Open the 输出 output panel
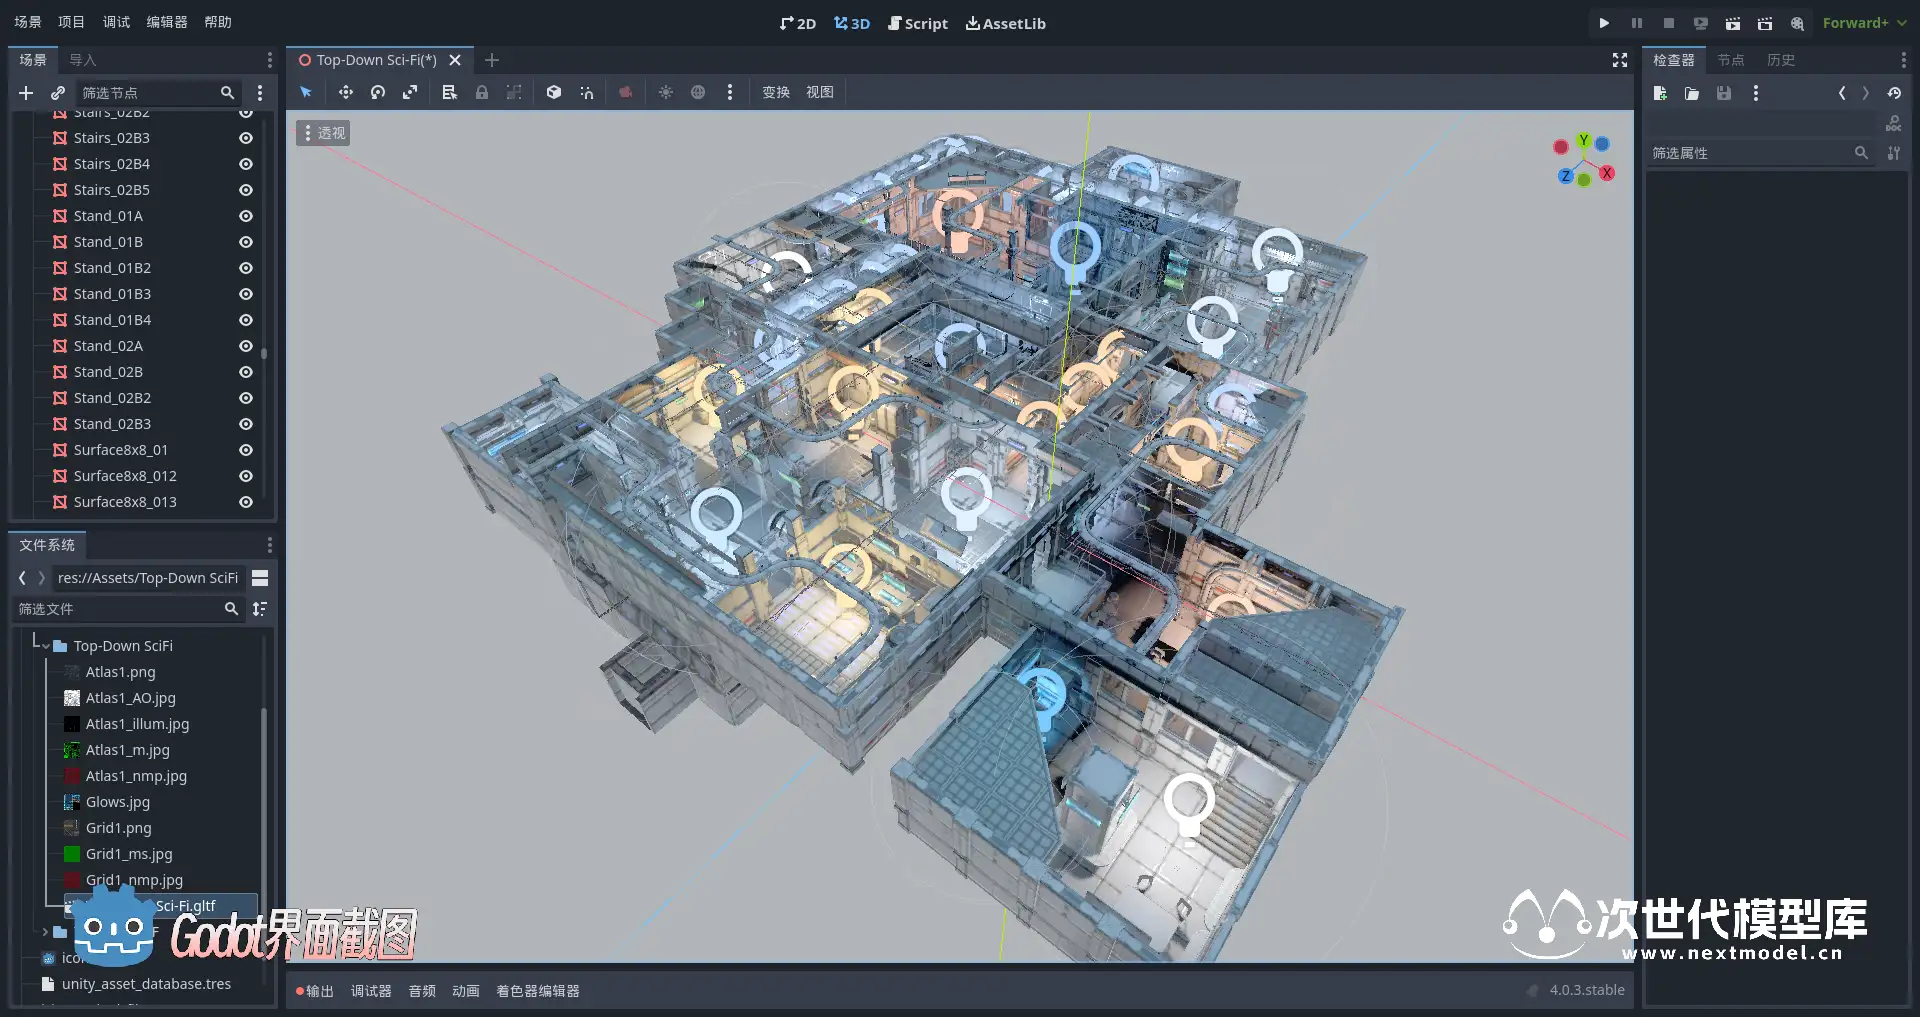The height and width of the screenshot is (1017, 1920). pos(315,991)
